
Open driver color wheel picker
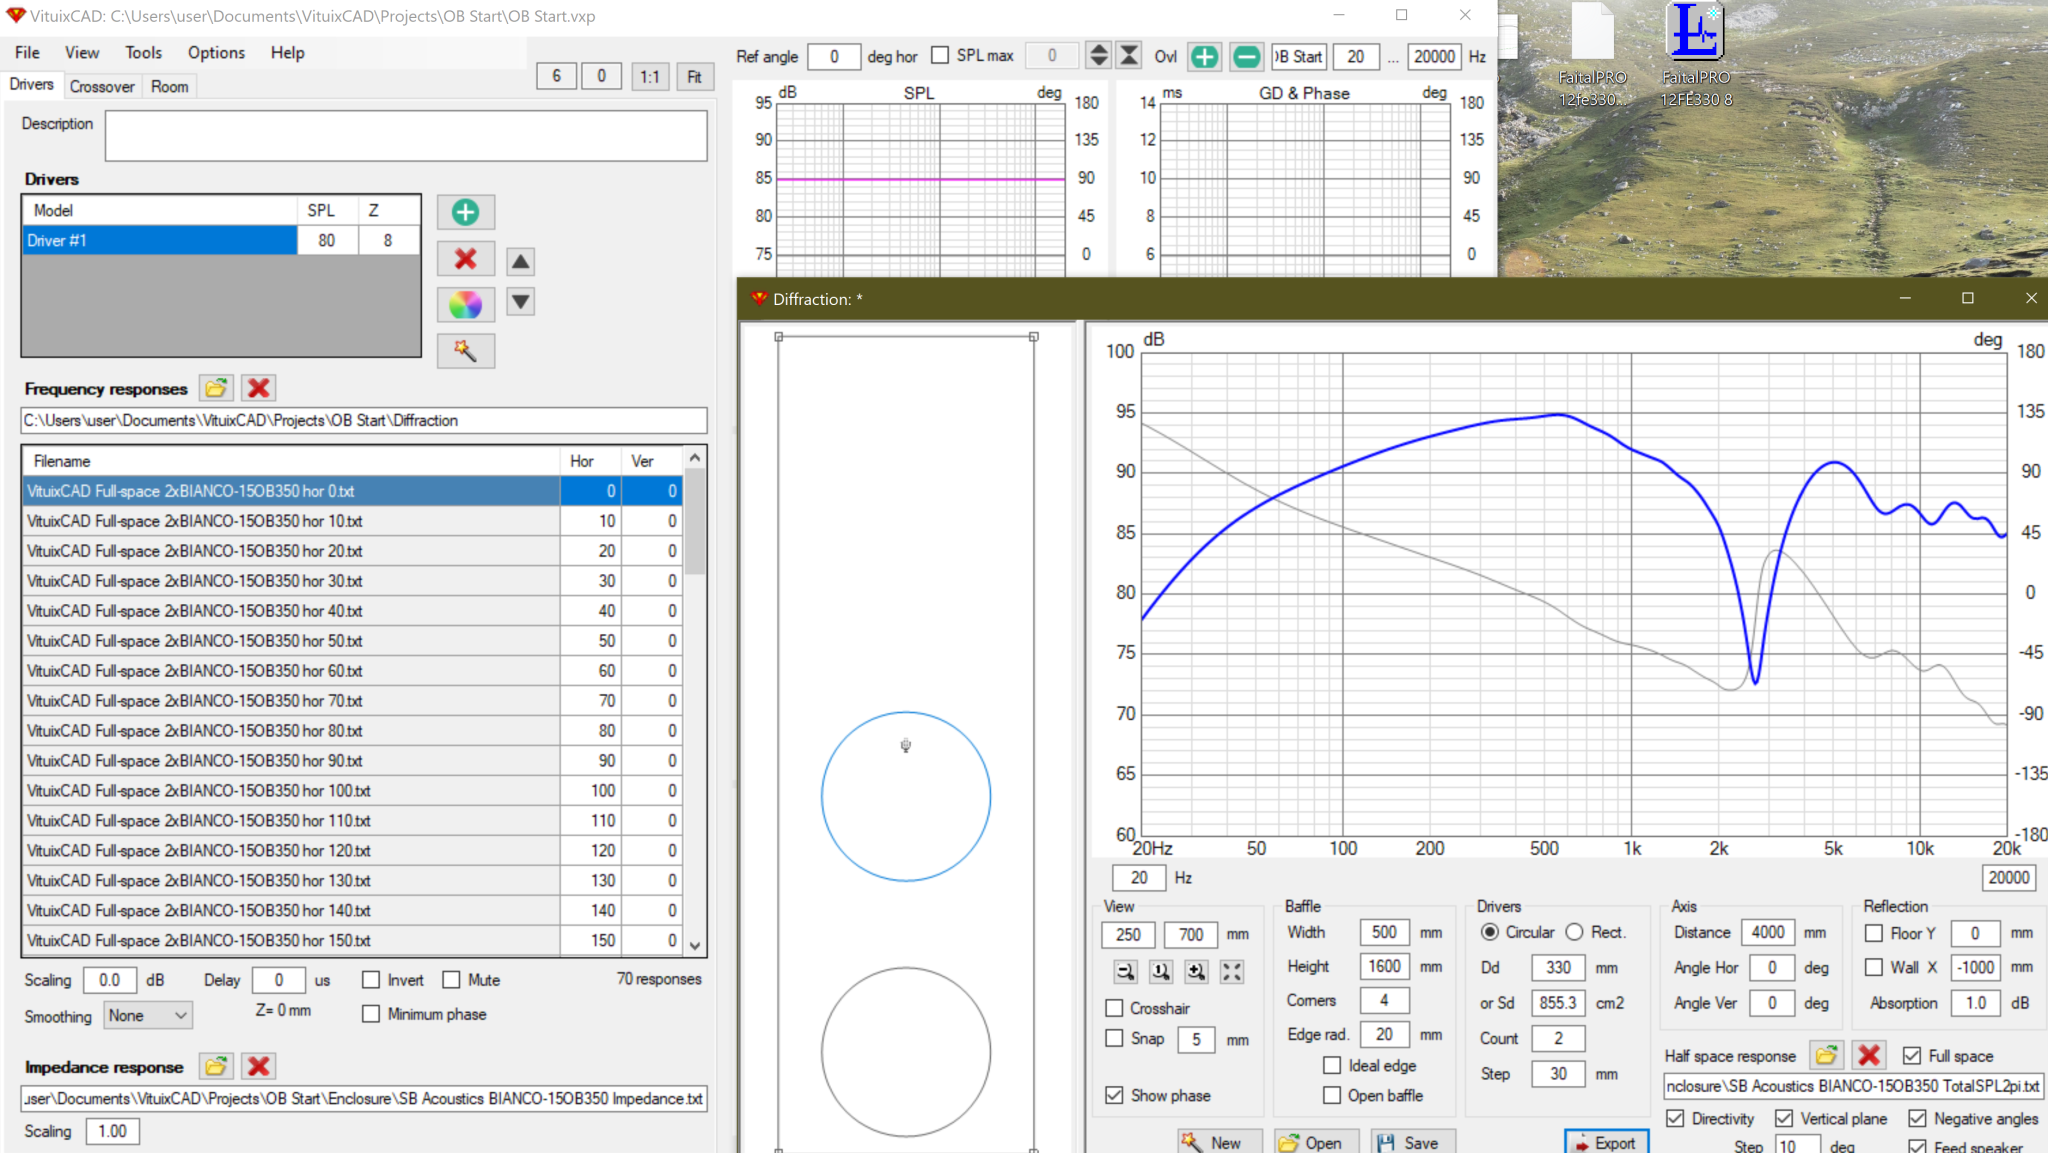(x=465, y=305)
